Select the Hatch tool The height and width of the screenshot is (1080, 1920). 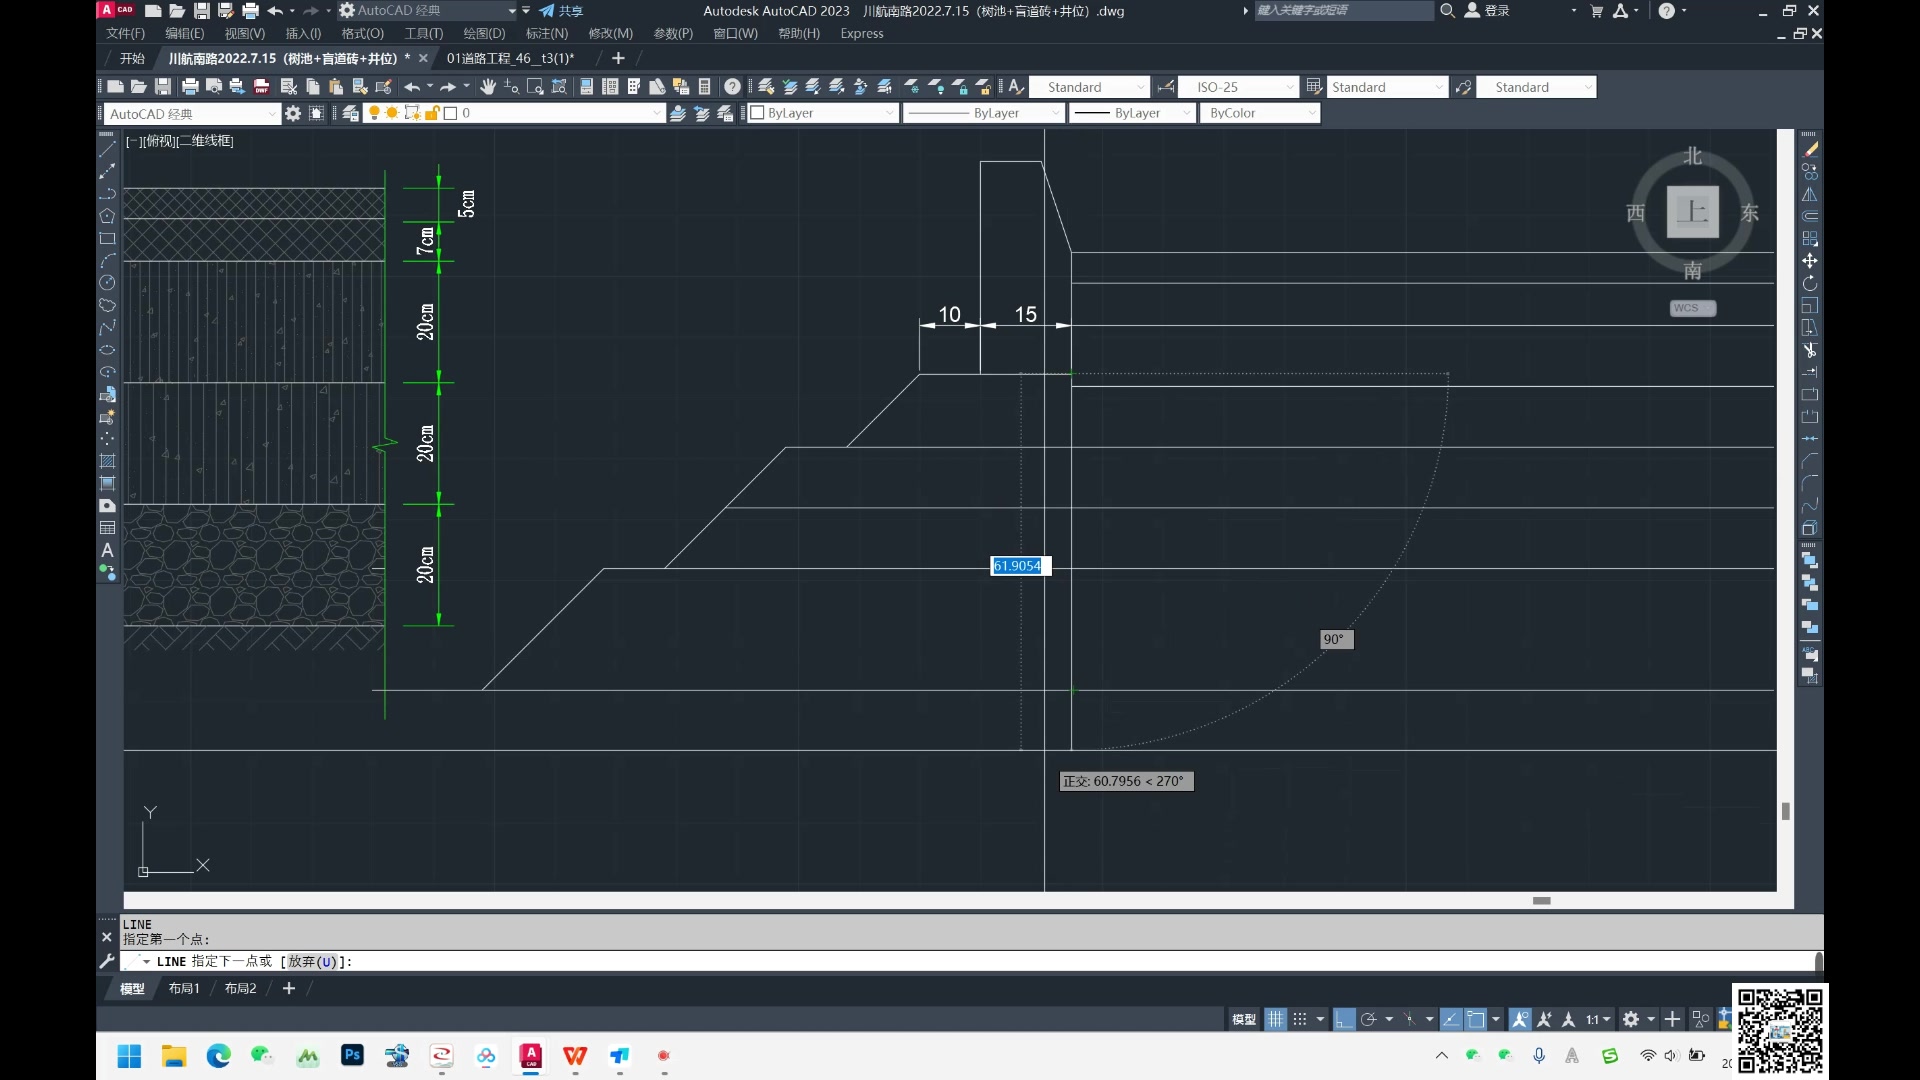107,461
